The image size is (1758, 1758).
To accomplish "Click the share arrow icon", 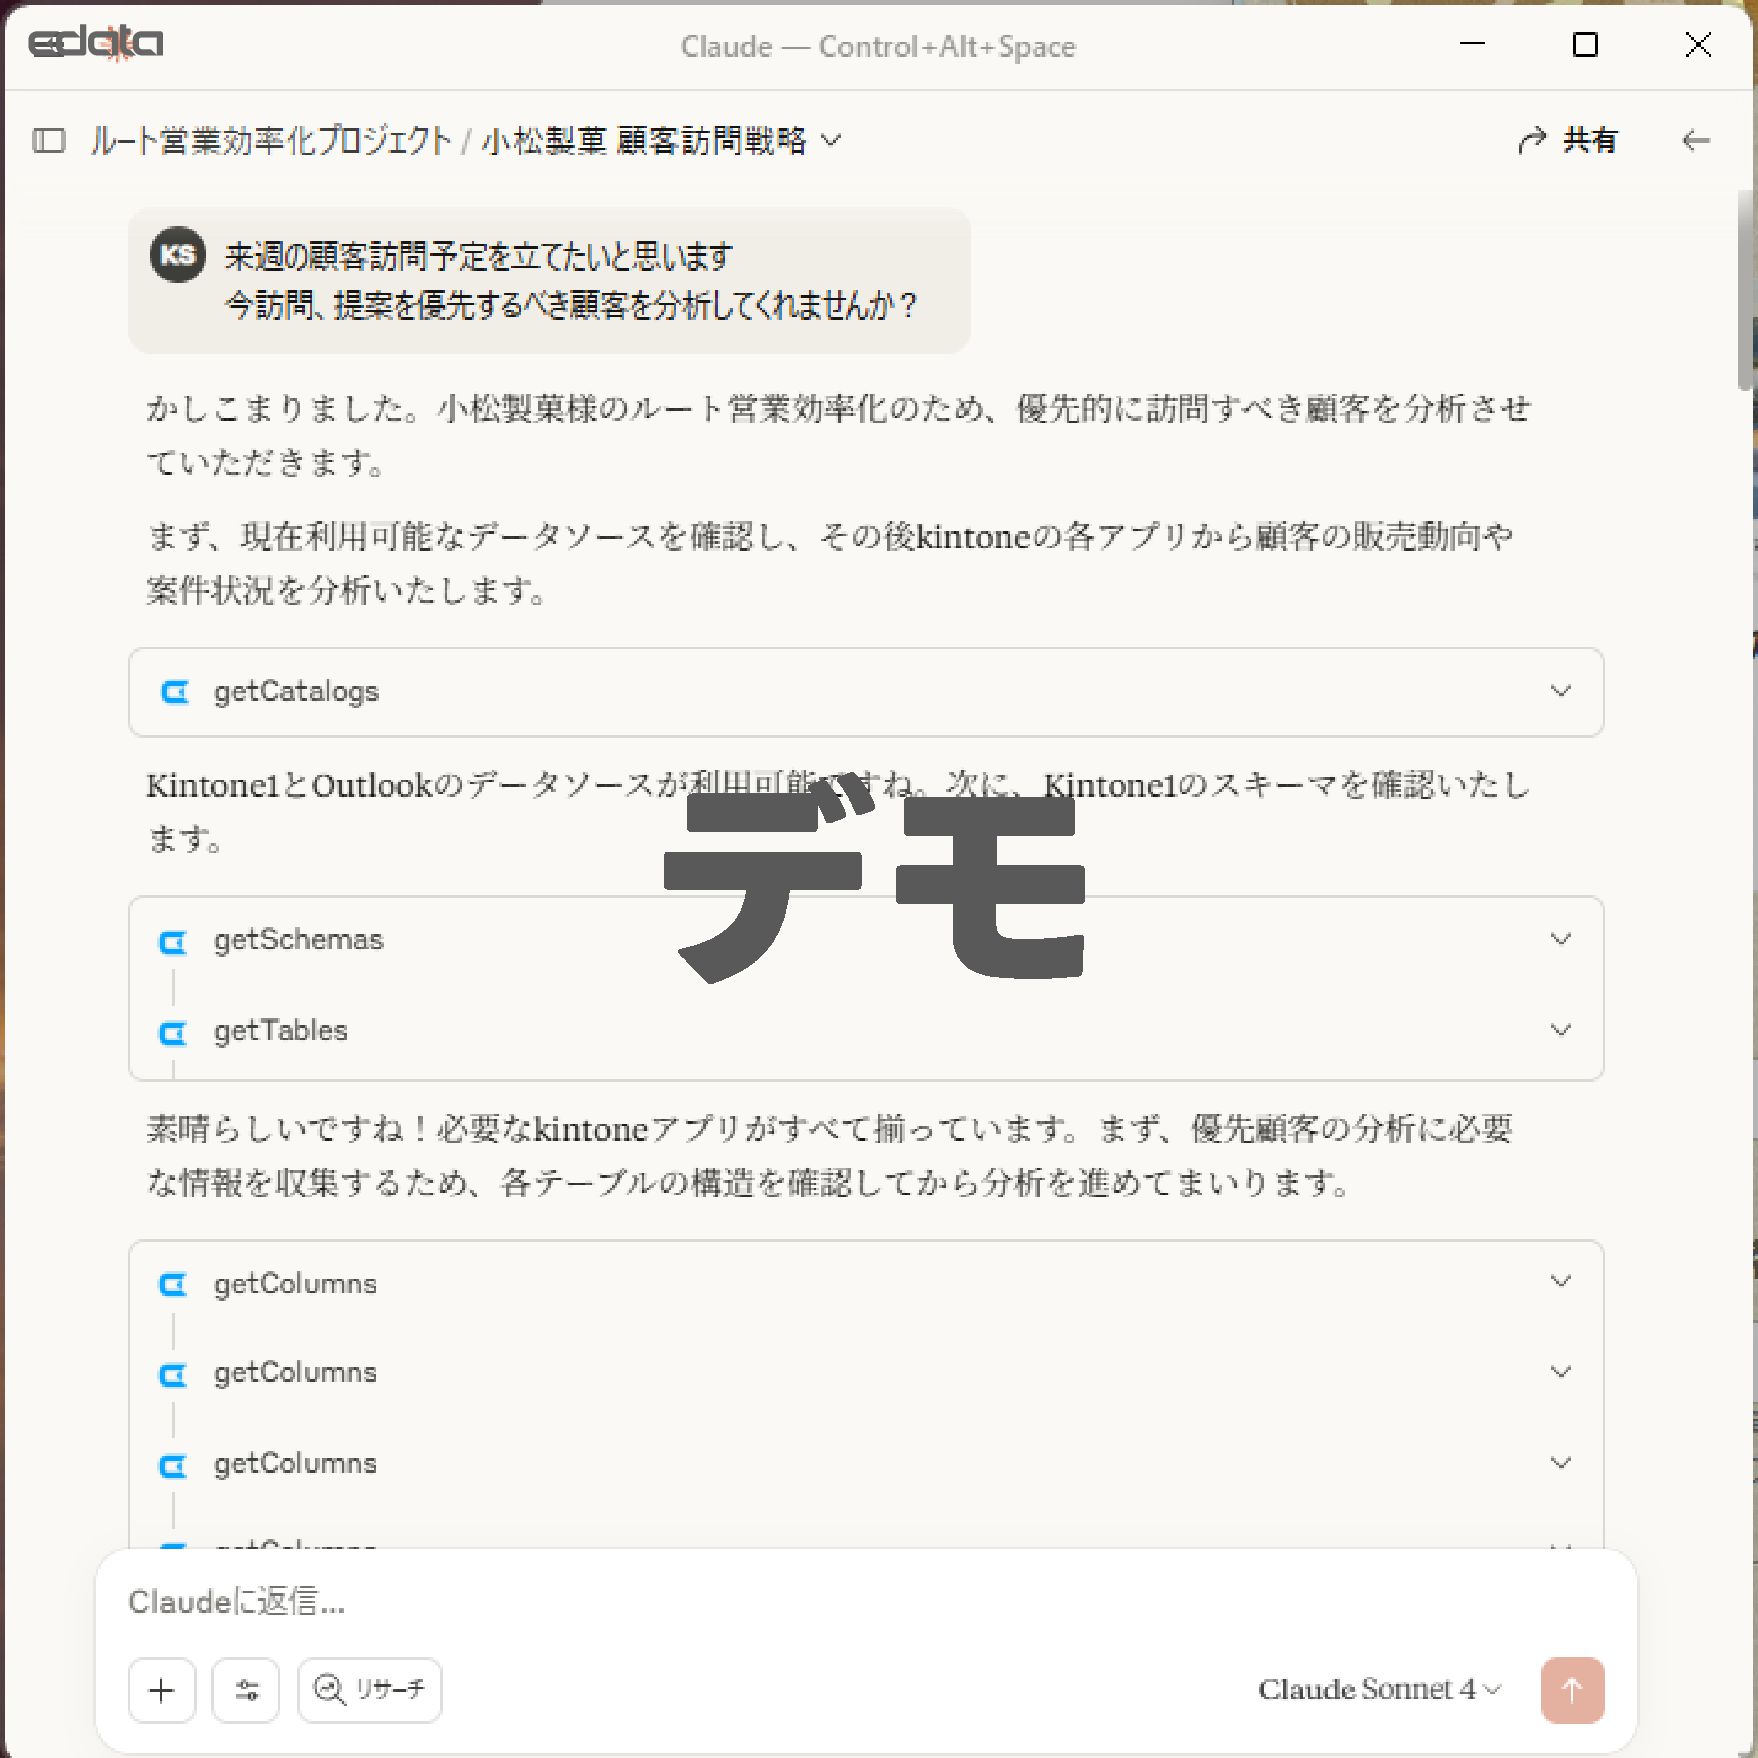I will (1531, 141).
